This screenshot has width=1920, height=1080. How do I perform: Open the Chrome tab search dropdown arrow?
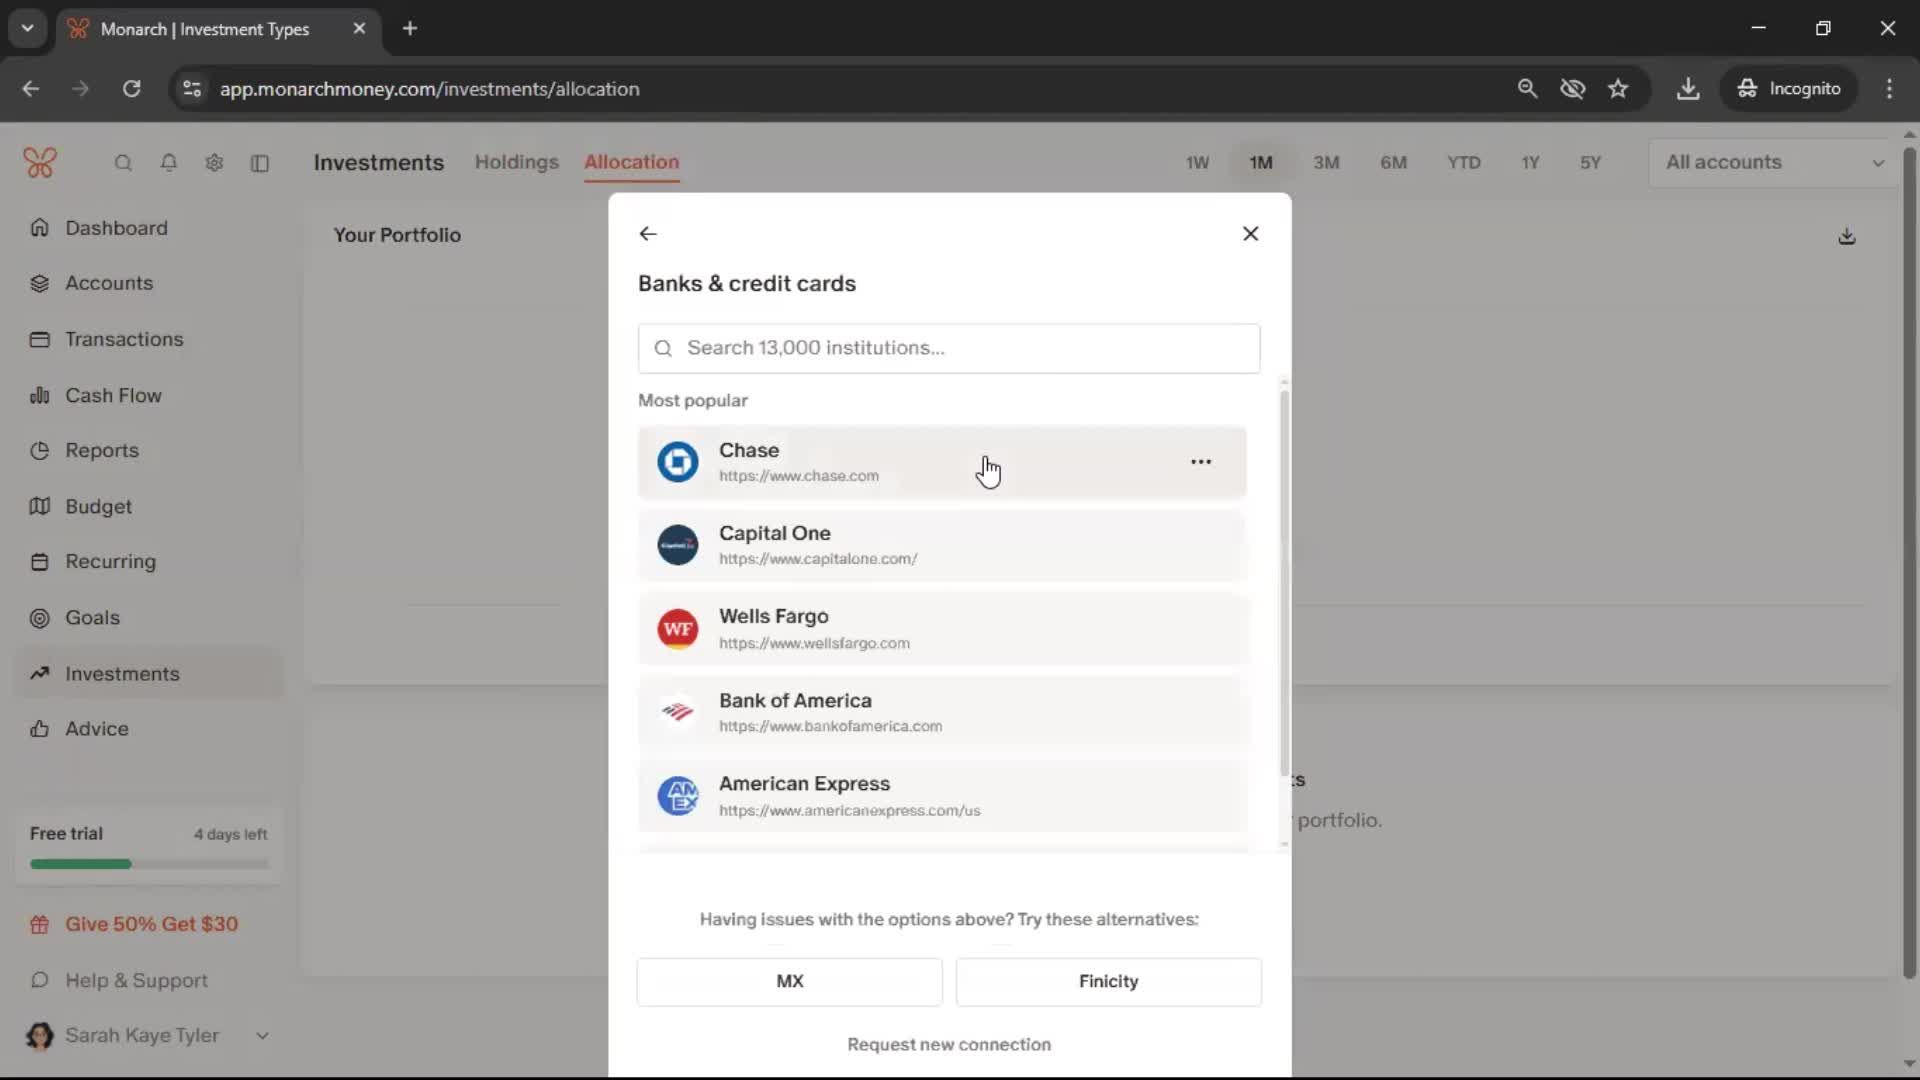[28, 28]
